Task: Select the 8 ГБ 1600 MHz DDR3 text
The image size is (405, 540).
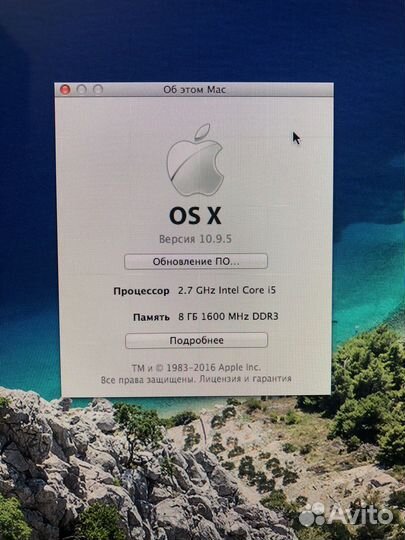Action: tap(228, 316)
